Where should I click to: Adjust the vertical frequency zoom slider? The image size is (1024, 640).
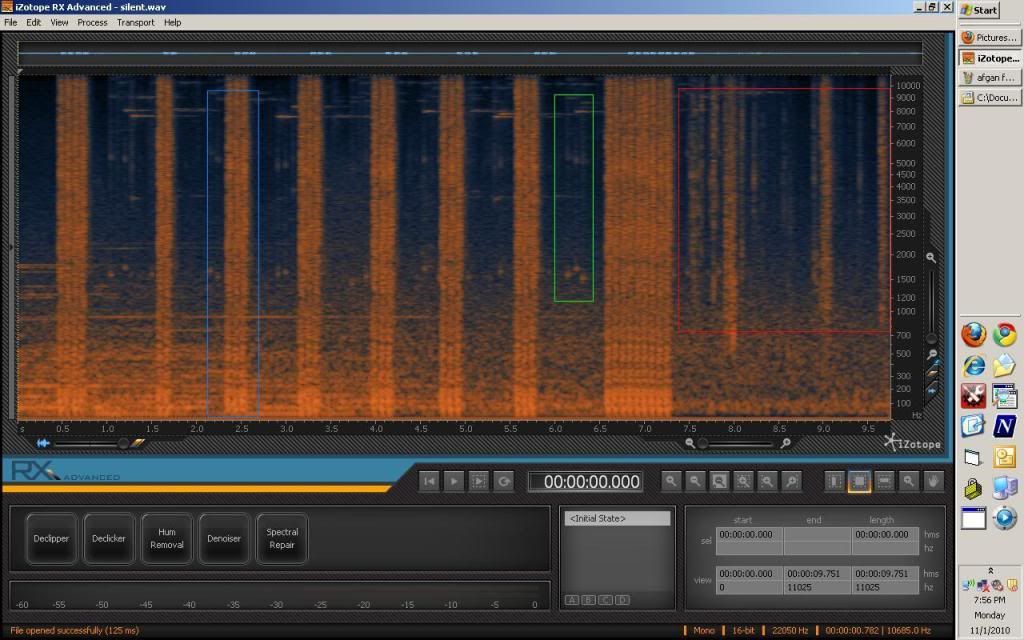[x=932, y=306]
